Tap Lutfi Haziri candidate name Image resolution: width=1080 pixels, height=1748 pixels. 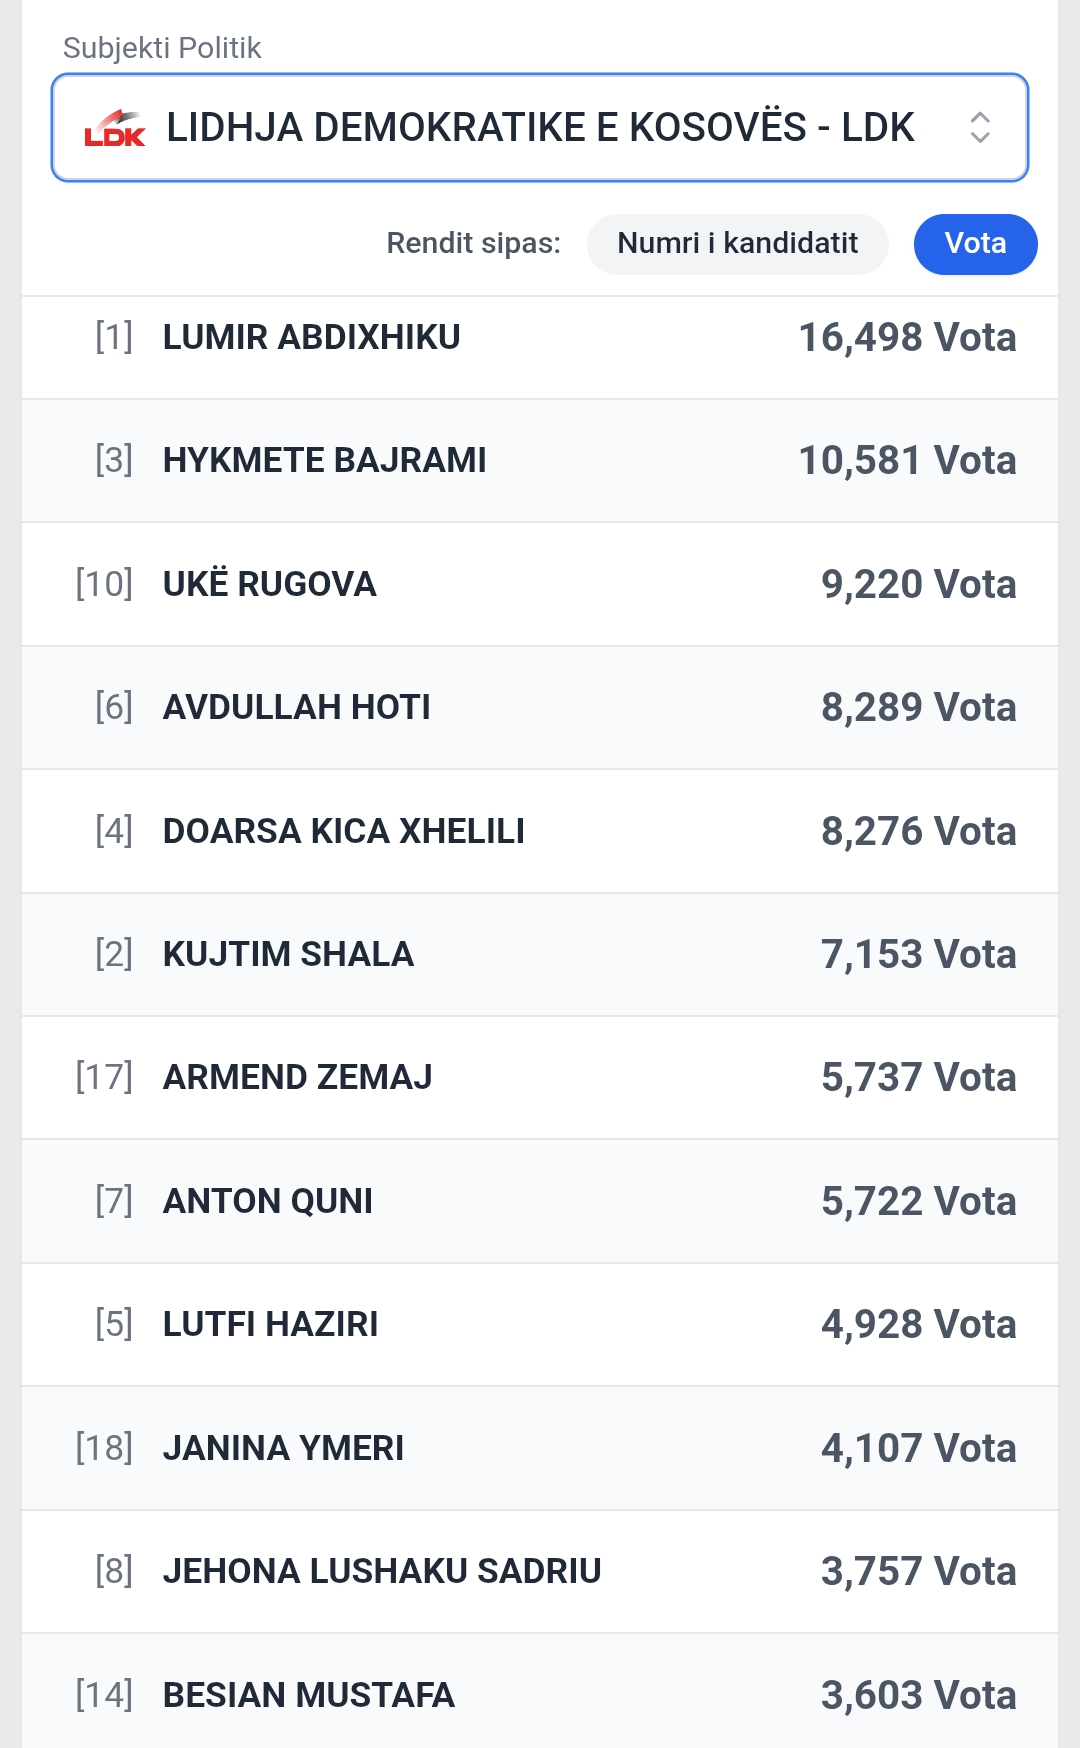tap(270, 1325)
